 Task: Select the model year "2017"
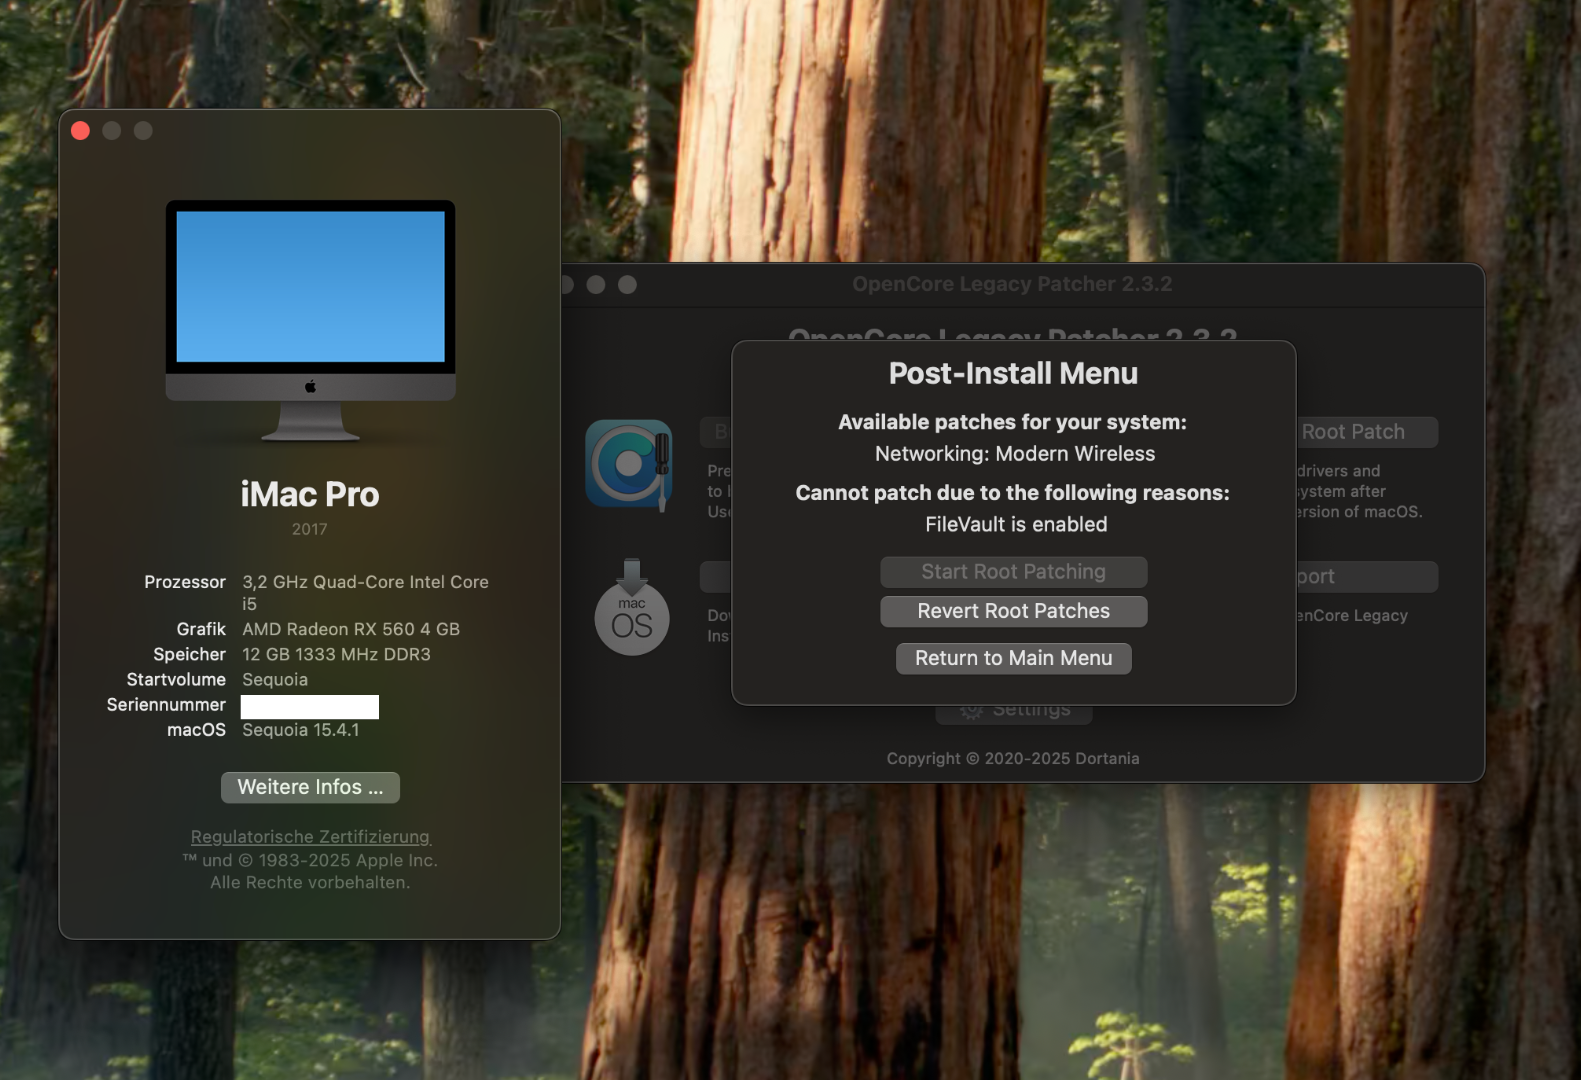(310, 529)
